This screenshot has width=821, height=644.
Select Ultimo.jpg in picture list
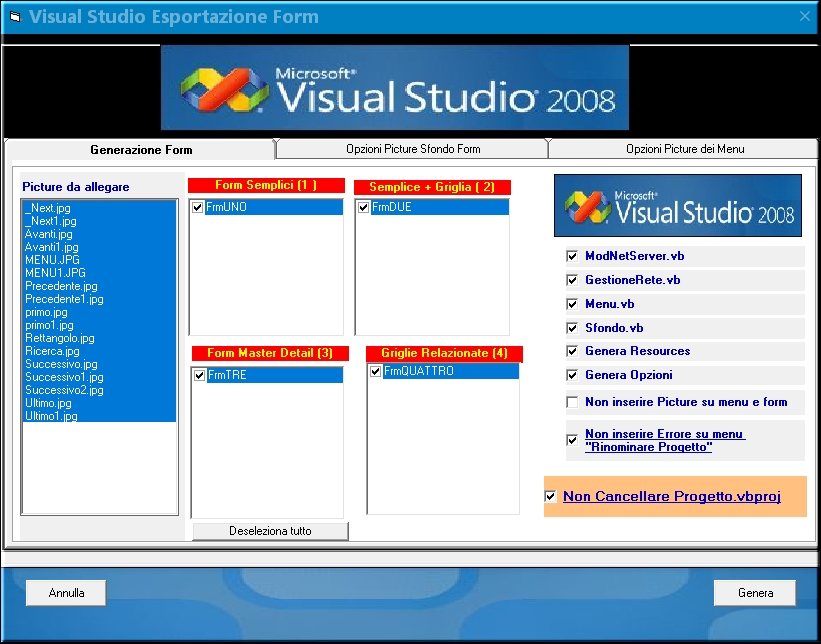click(99, 403)
